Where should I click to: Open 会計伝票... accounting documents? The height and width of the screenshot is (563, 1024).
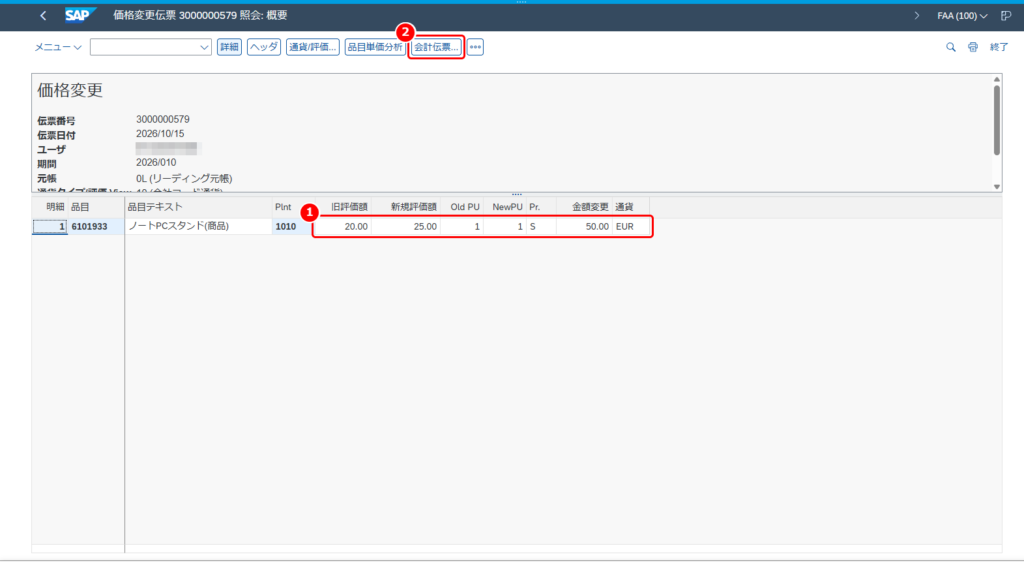[x=436, y=47]
